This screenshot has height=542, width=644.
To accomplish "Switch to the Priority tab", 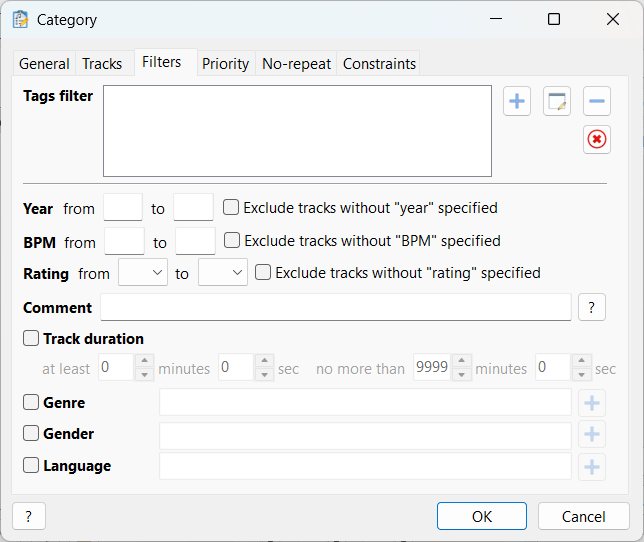I will point(225,64).
